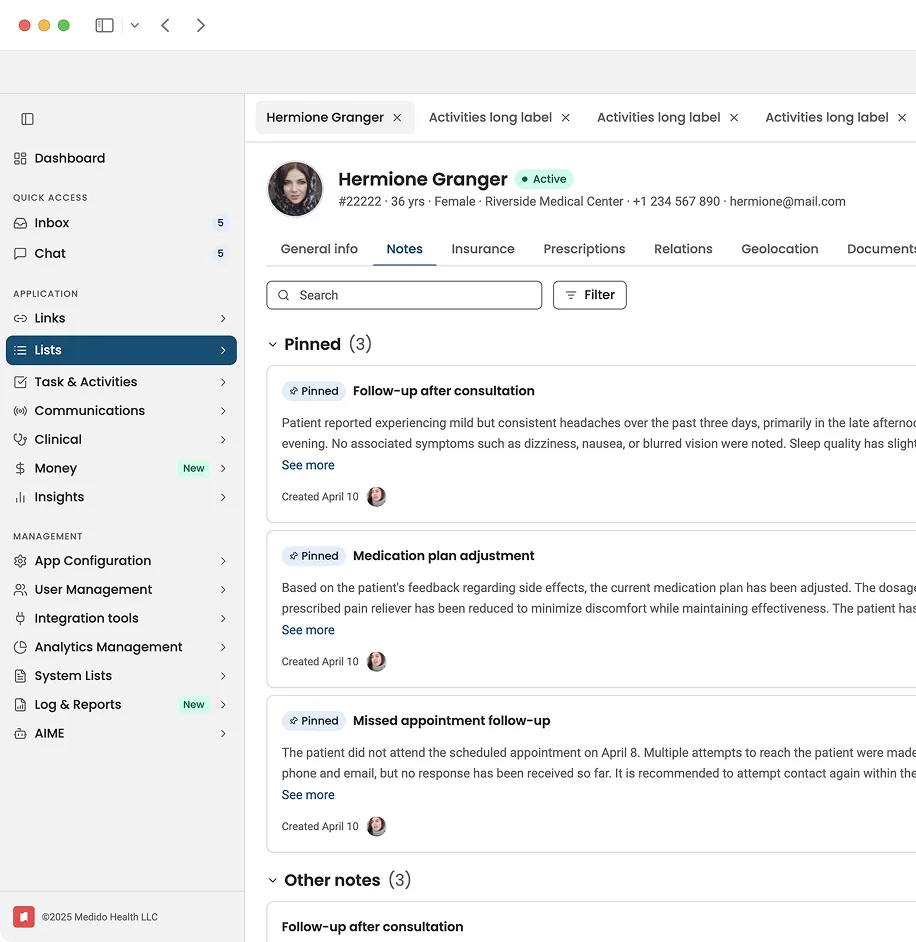Collapse the Pinned notes section
Image resolution: width=916 pixels, height=942 pixels.
[x=273, y=344]
